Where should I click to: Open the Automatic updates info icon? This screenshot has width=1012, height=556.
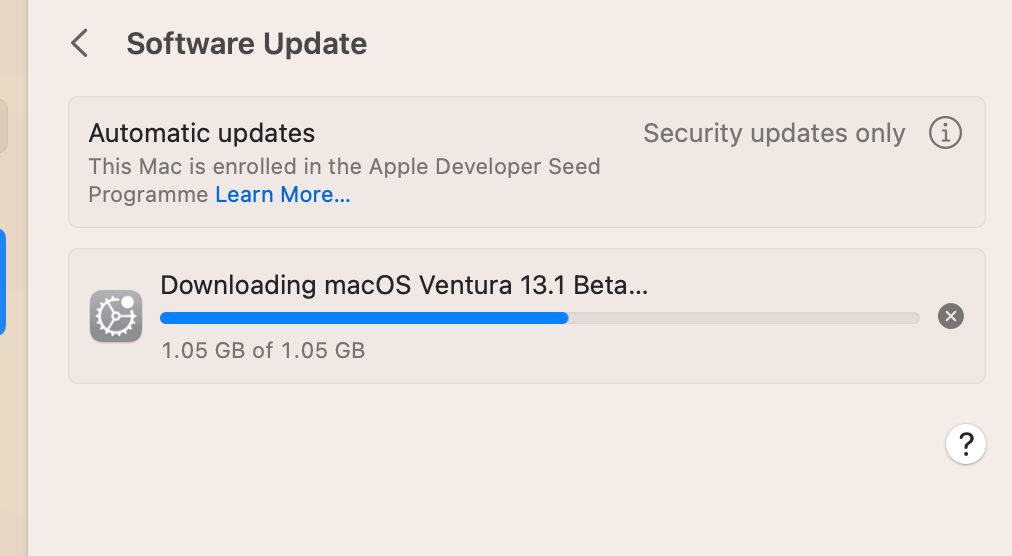pos(945,133)
